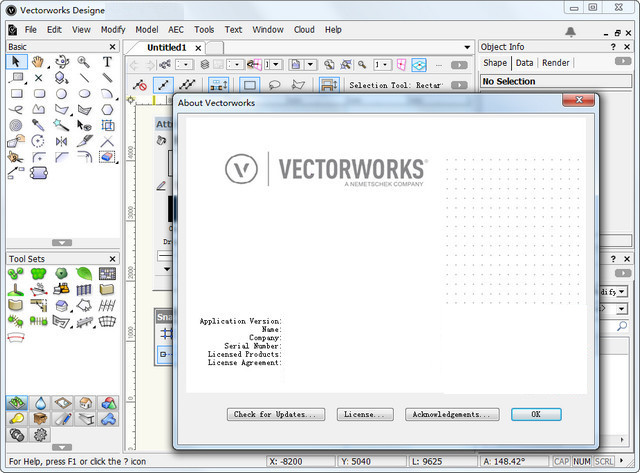Viewport: 640px width, 473px height.
Task: Select the Text tool
Action: [x=107, y=62]
